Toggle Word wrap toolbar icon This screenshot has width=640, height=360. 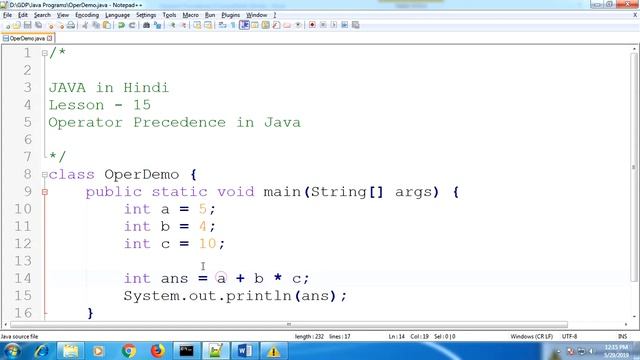pos(222,25)
